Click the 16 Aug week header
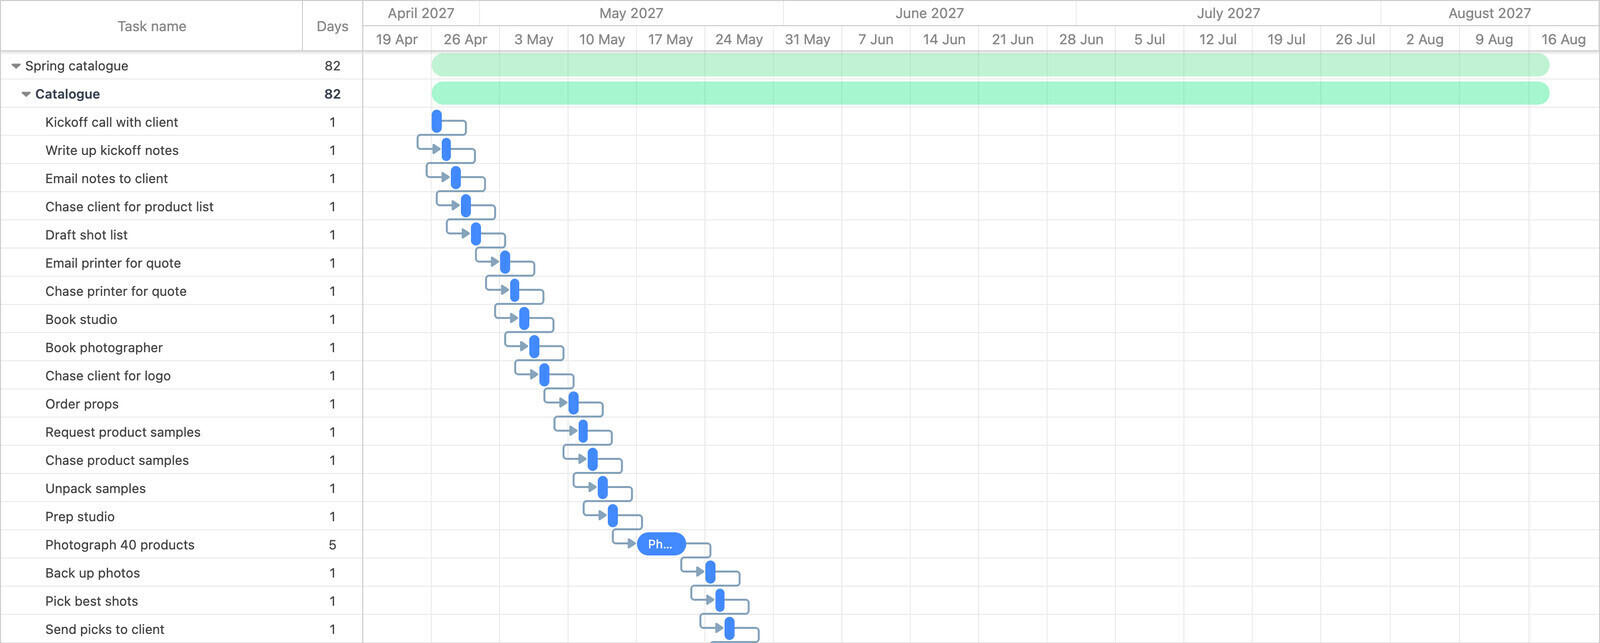 coord(1564,39)
